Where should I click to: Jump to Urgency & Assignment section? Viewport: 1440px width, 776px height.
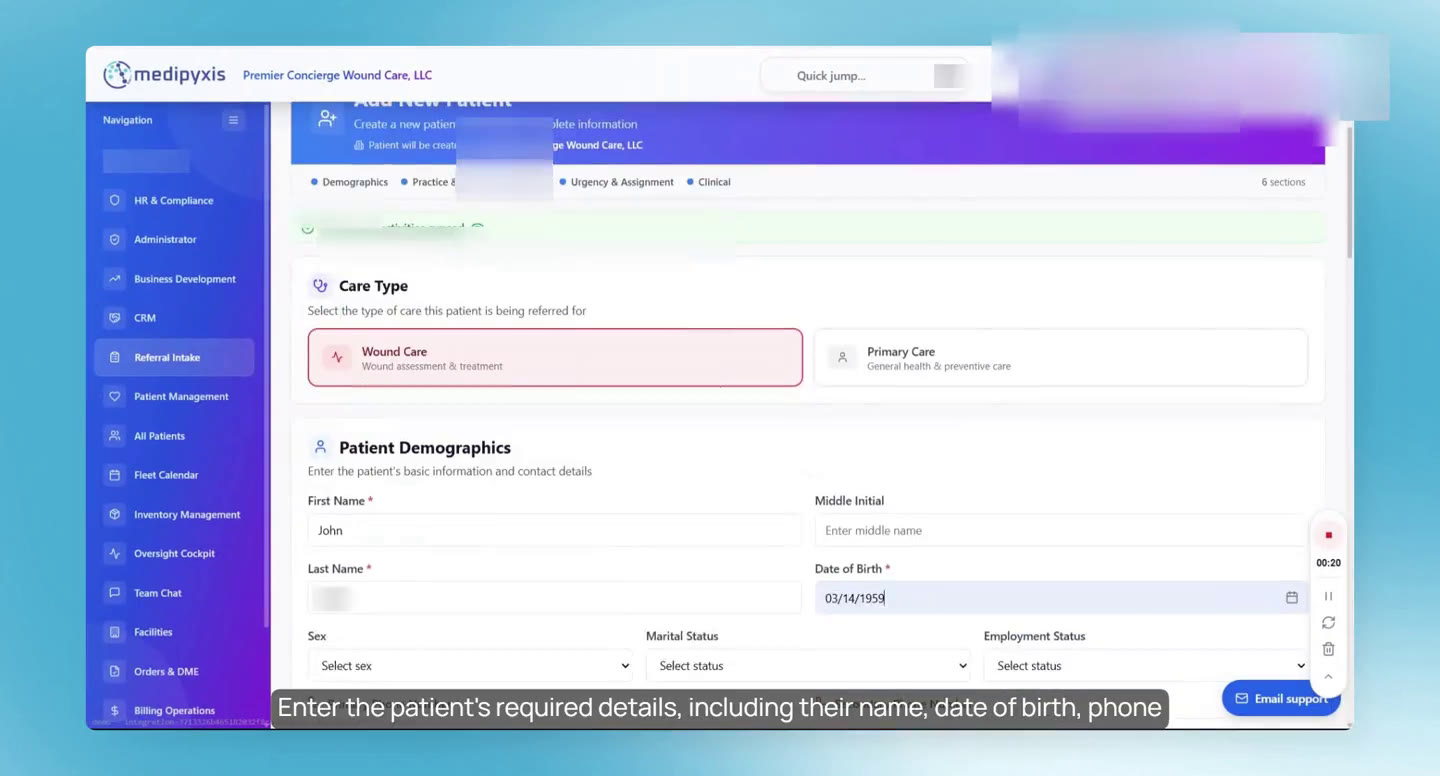pos(616,182)
